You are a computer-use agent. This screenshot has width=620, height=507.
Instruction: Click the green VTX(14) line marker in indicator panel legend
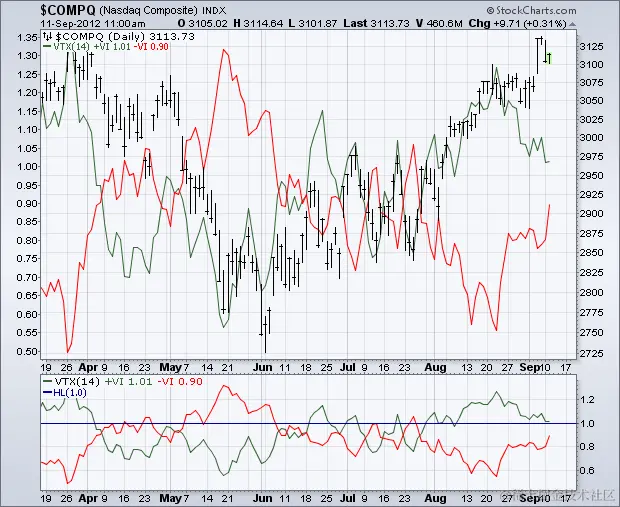coord(47,382)
